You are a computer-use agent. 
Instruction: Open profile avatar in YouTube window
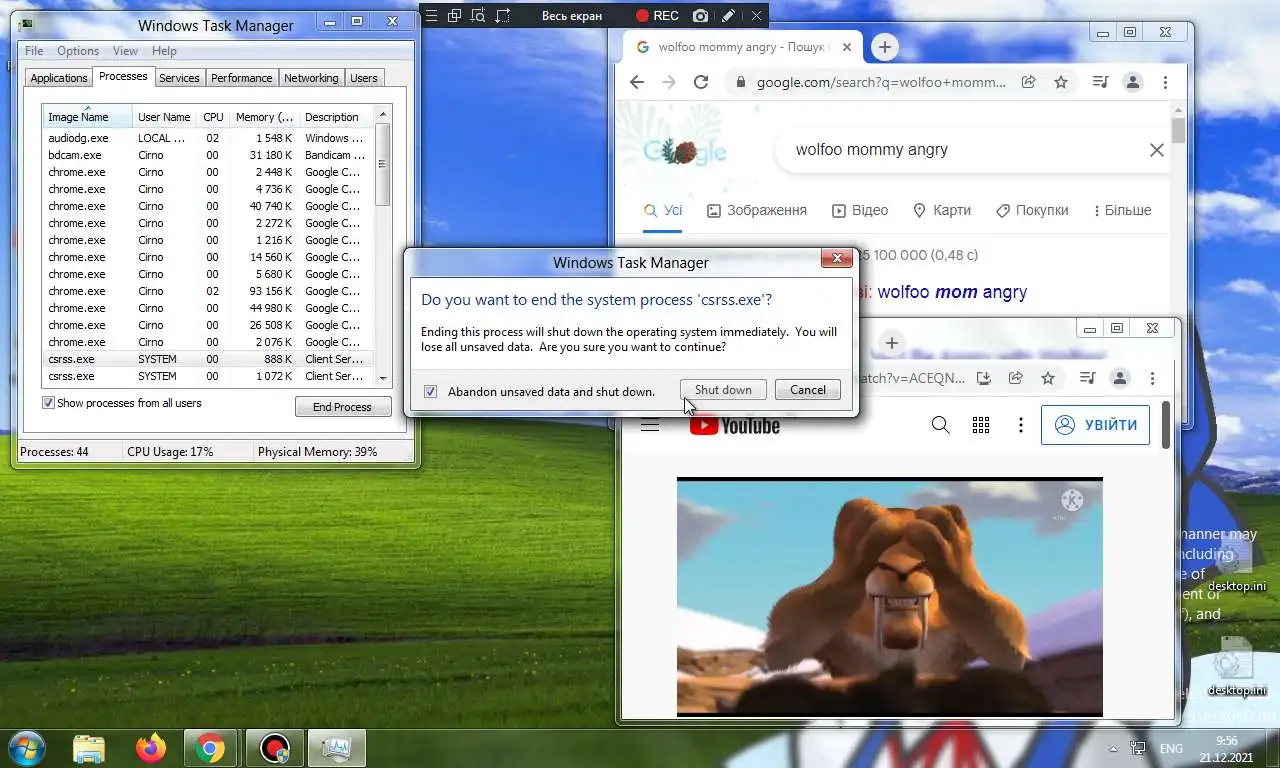click(1120, 378)
